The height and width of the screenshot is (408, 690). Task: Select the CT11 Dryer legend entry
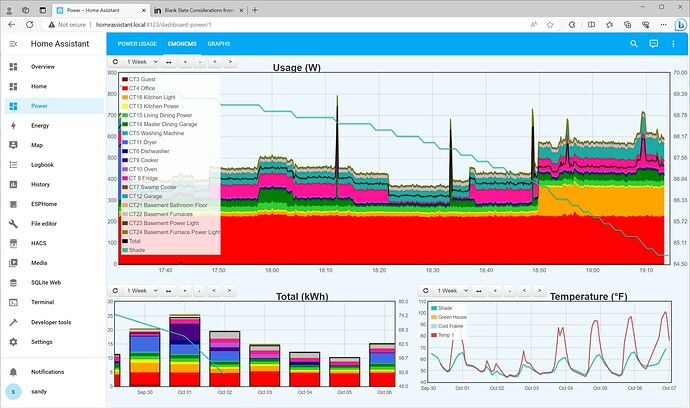click(x=143, y=142)
